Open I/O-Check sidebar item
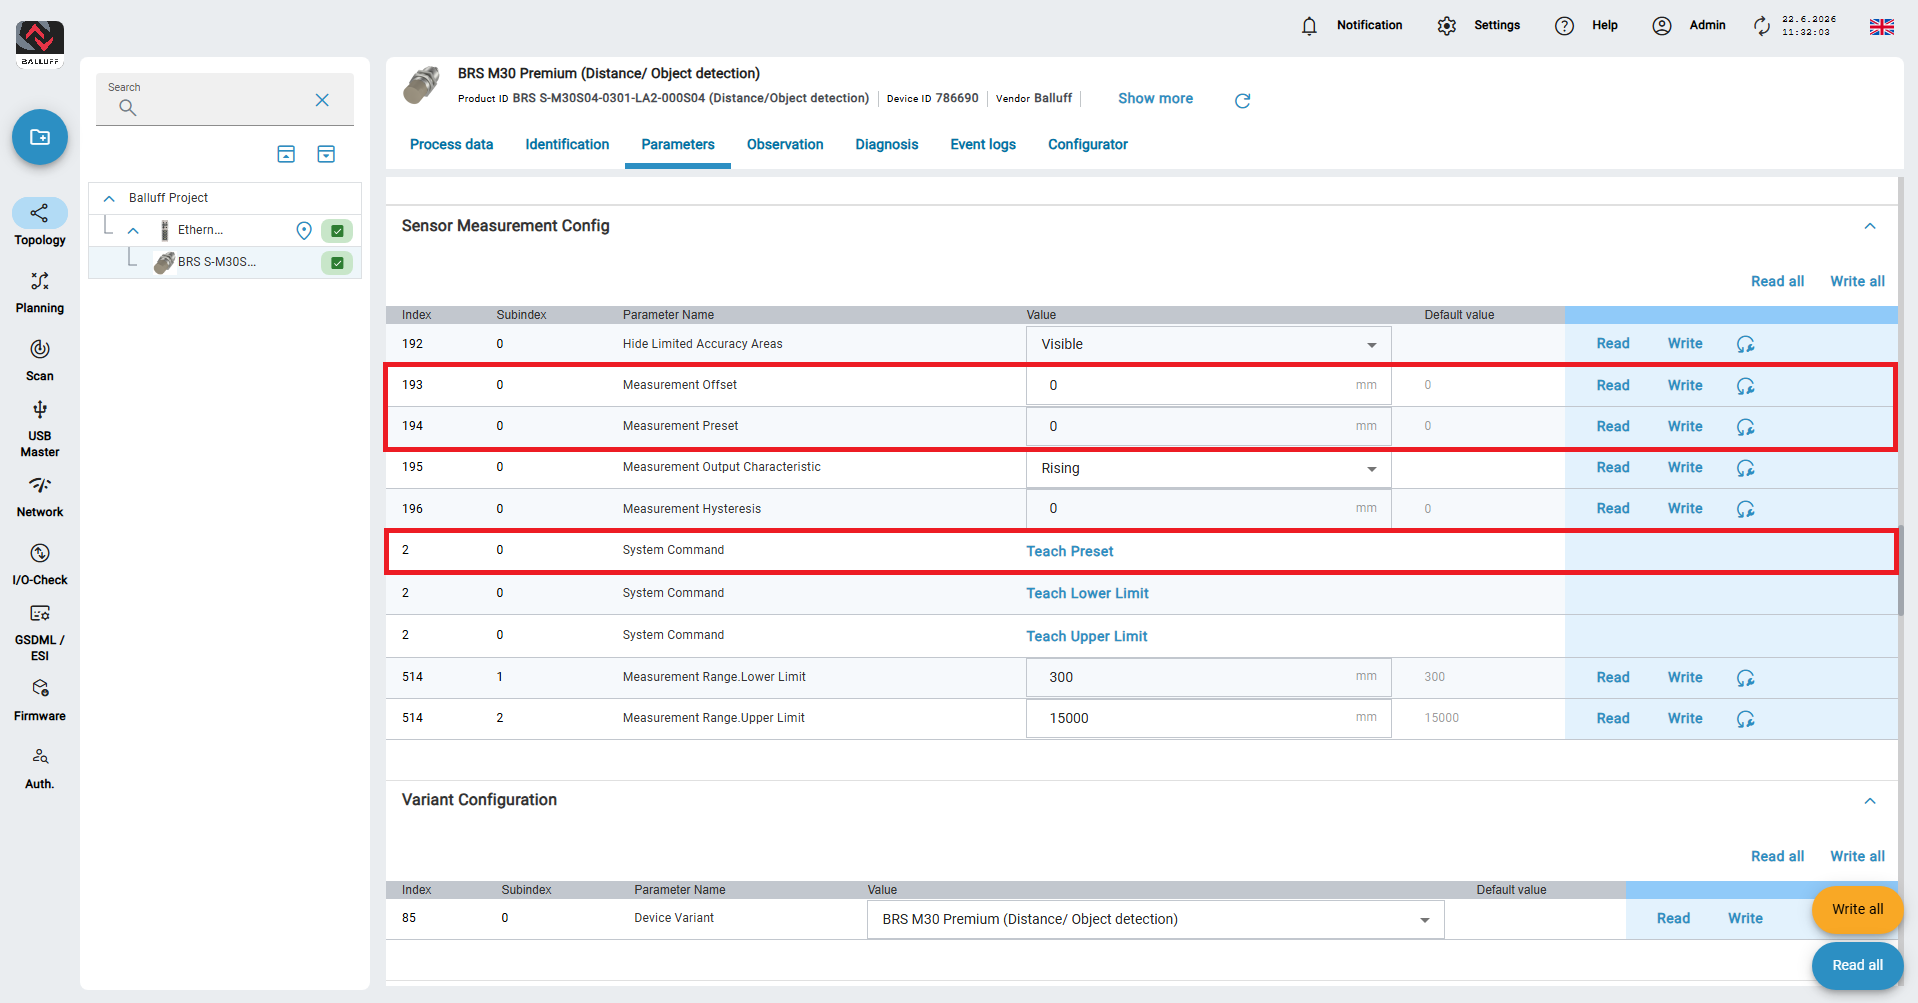The width and height of the screenshot is (1918, 1003). pyautogui.click(x=40, y=564)
